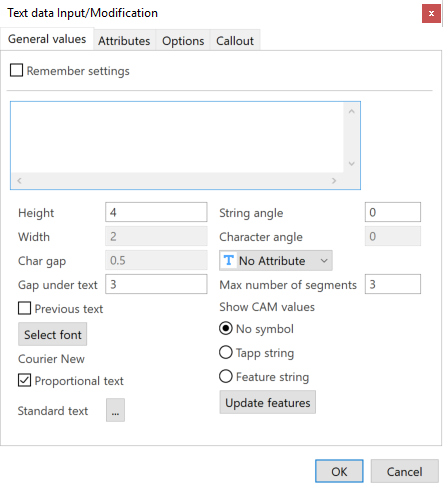443x496 pixels.
Task: Choose the Feature string radio option
Action: pos(226,376)
